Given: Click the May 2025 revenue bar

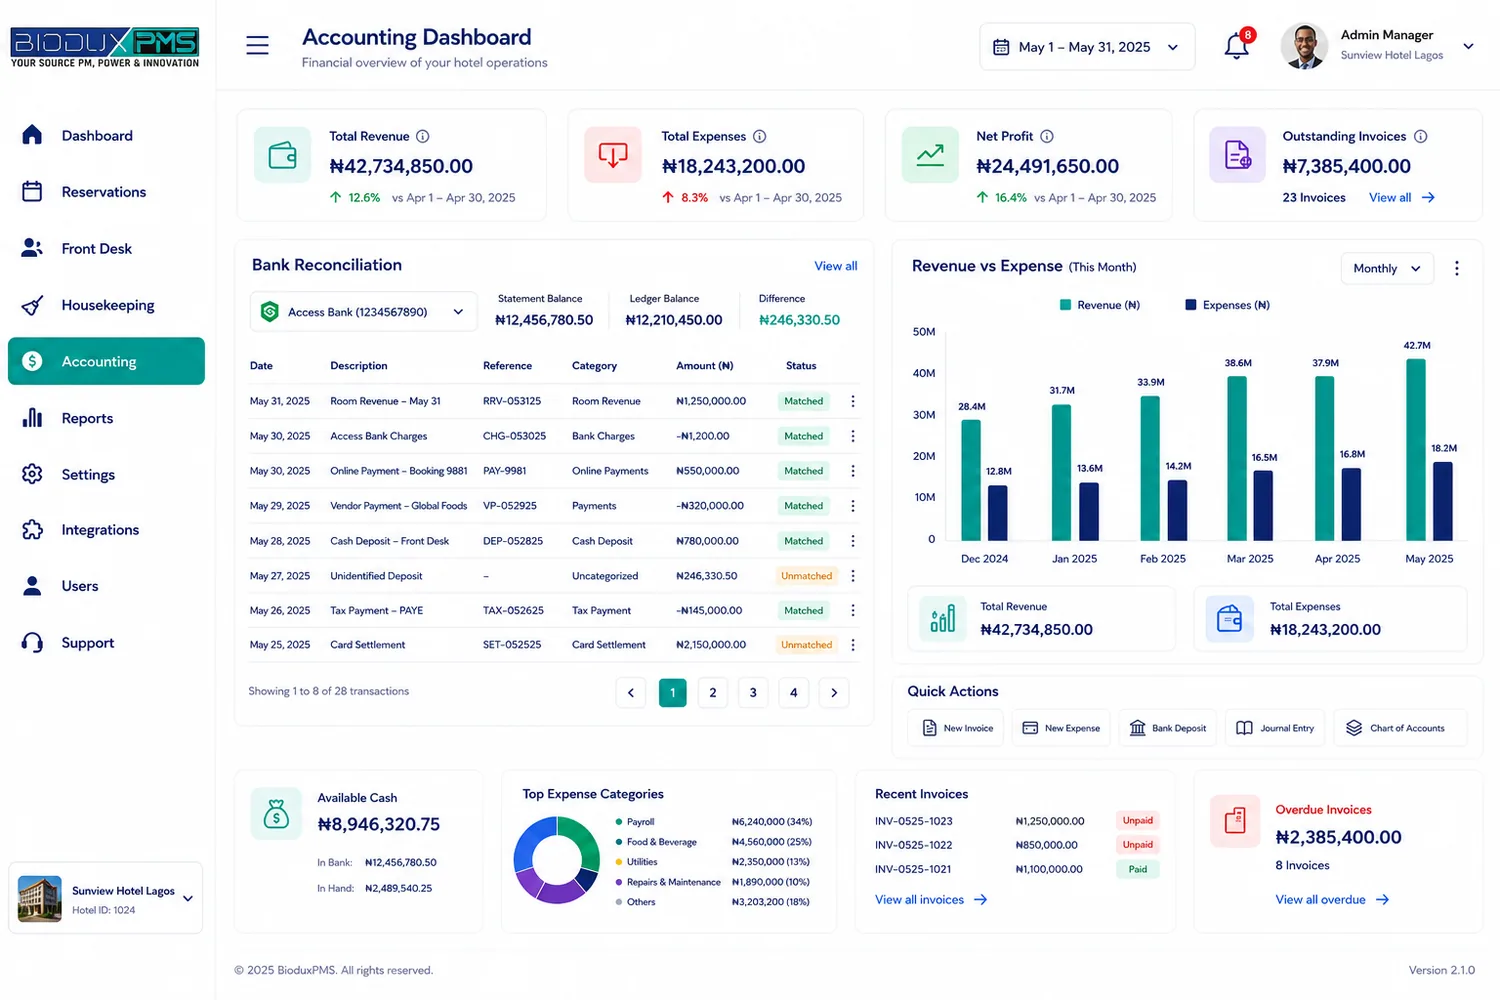Looking at the screenshot, I should 1416,449.
